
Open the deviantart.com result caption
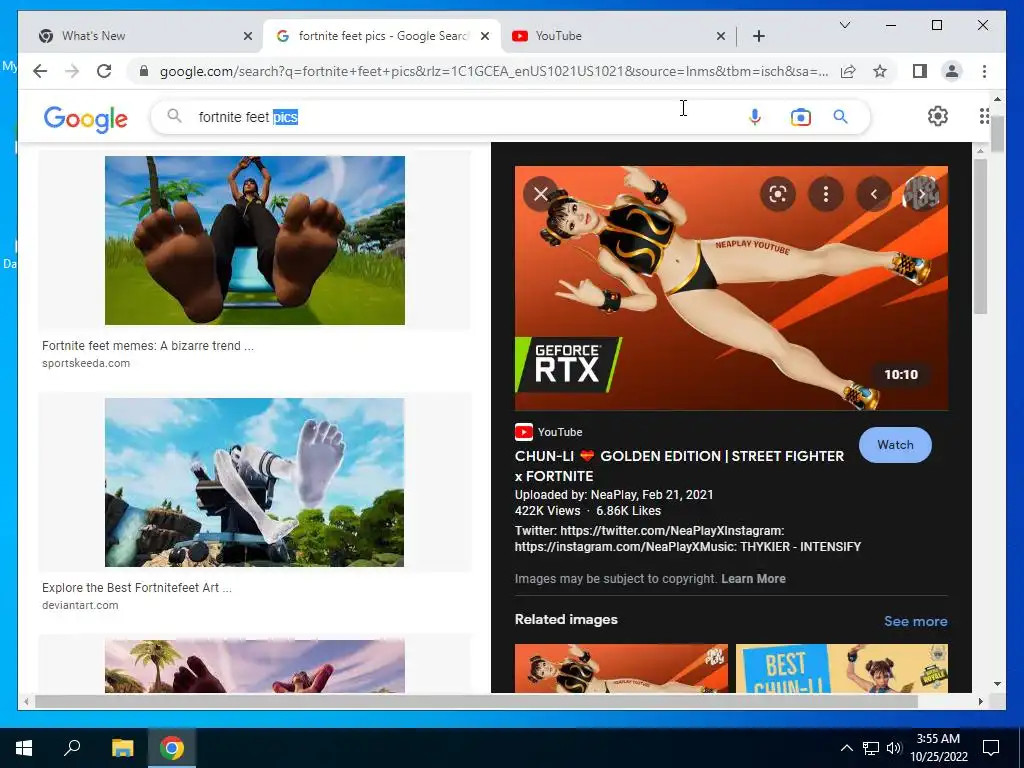pos(136,596)
